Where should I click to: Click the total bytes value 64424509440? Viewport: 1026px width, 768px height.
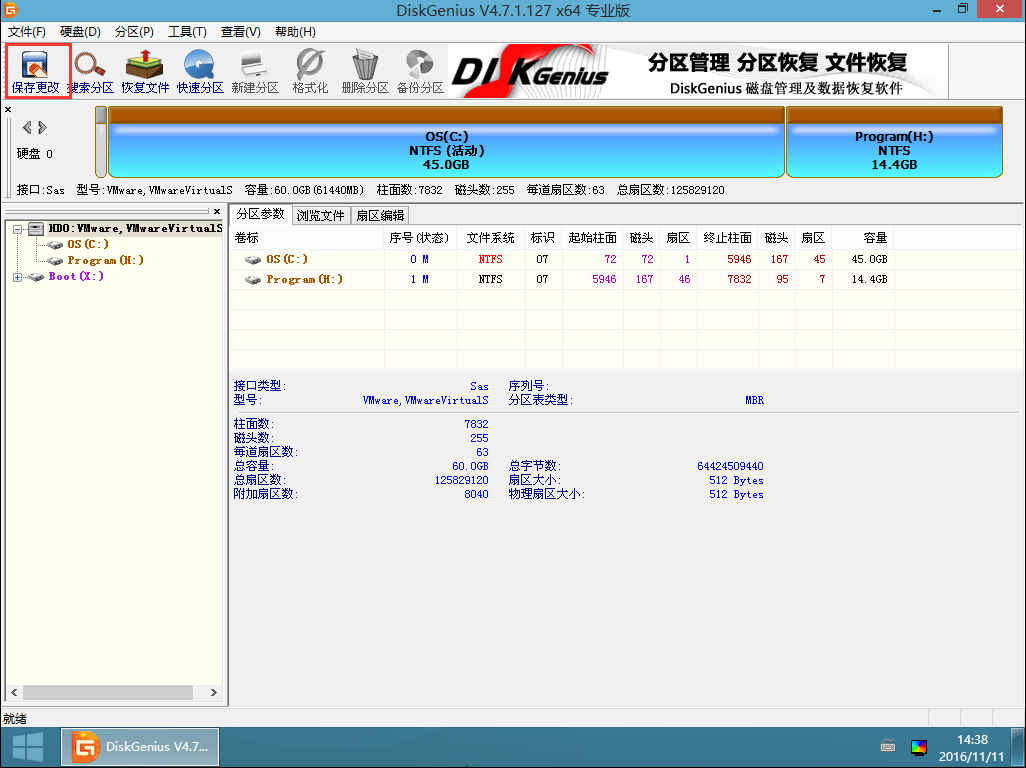click(x=730, y=466)
